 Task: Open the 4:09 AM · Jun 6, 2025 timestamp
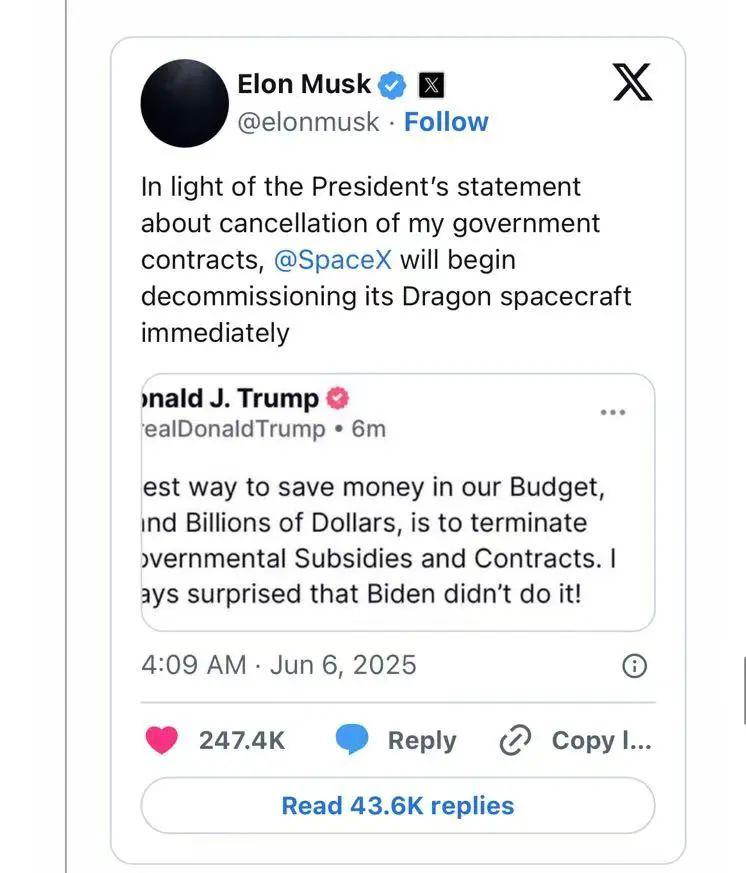(x=279, y=665)
